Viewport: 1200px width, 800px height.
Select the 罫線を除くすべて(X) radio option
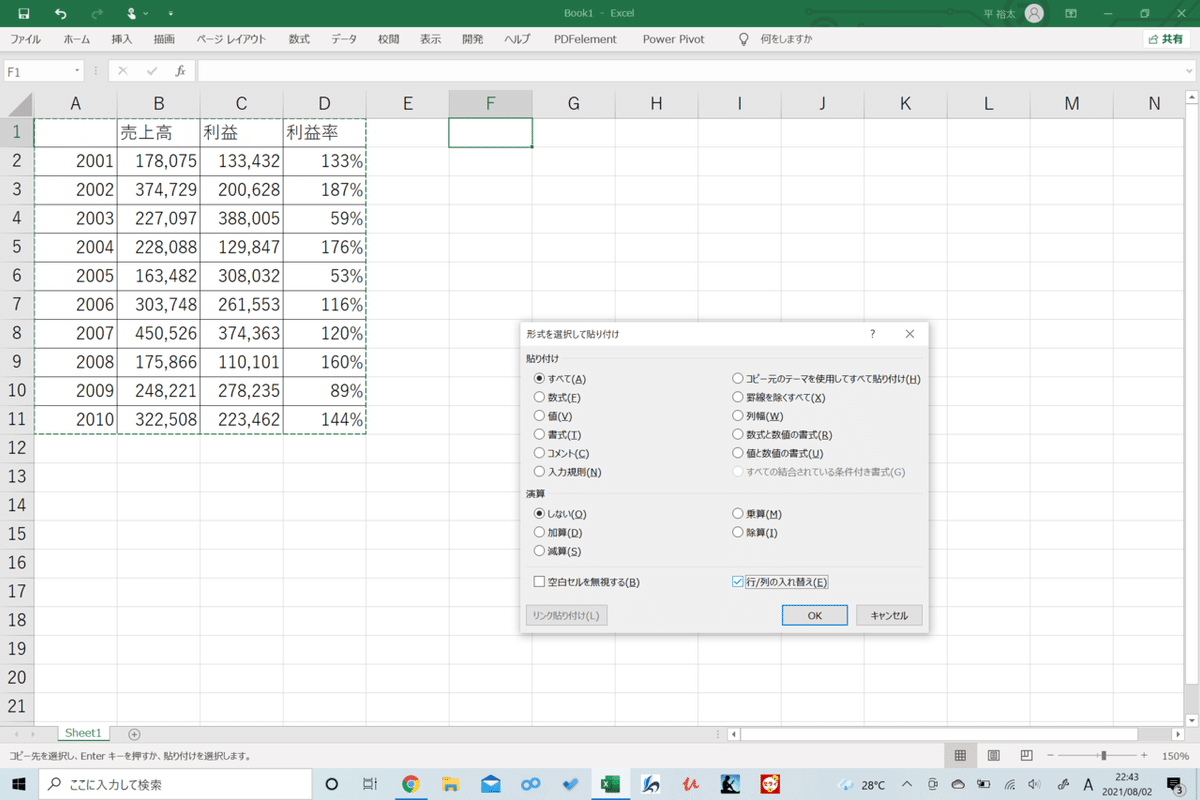[x=738, y=397]
